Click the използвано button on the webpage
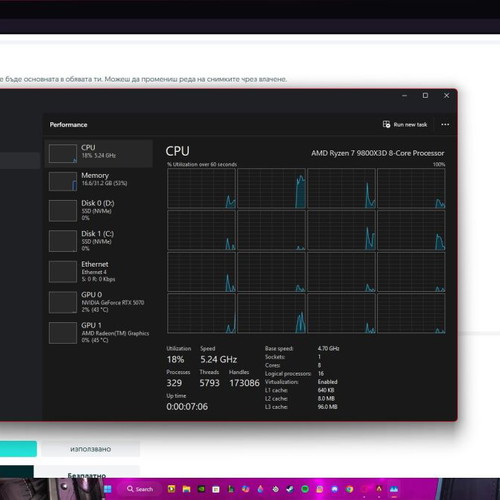The width and height of the screenshot is (500, 500). pos(90,449)
